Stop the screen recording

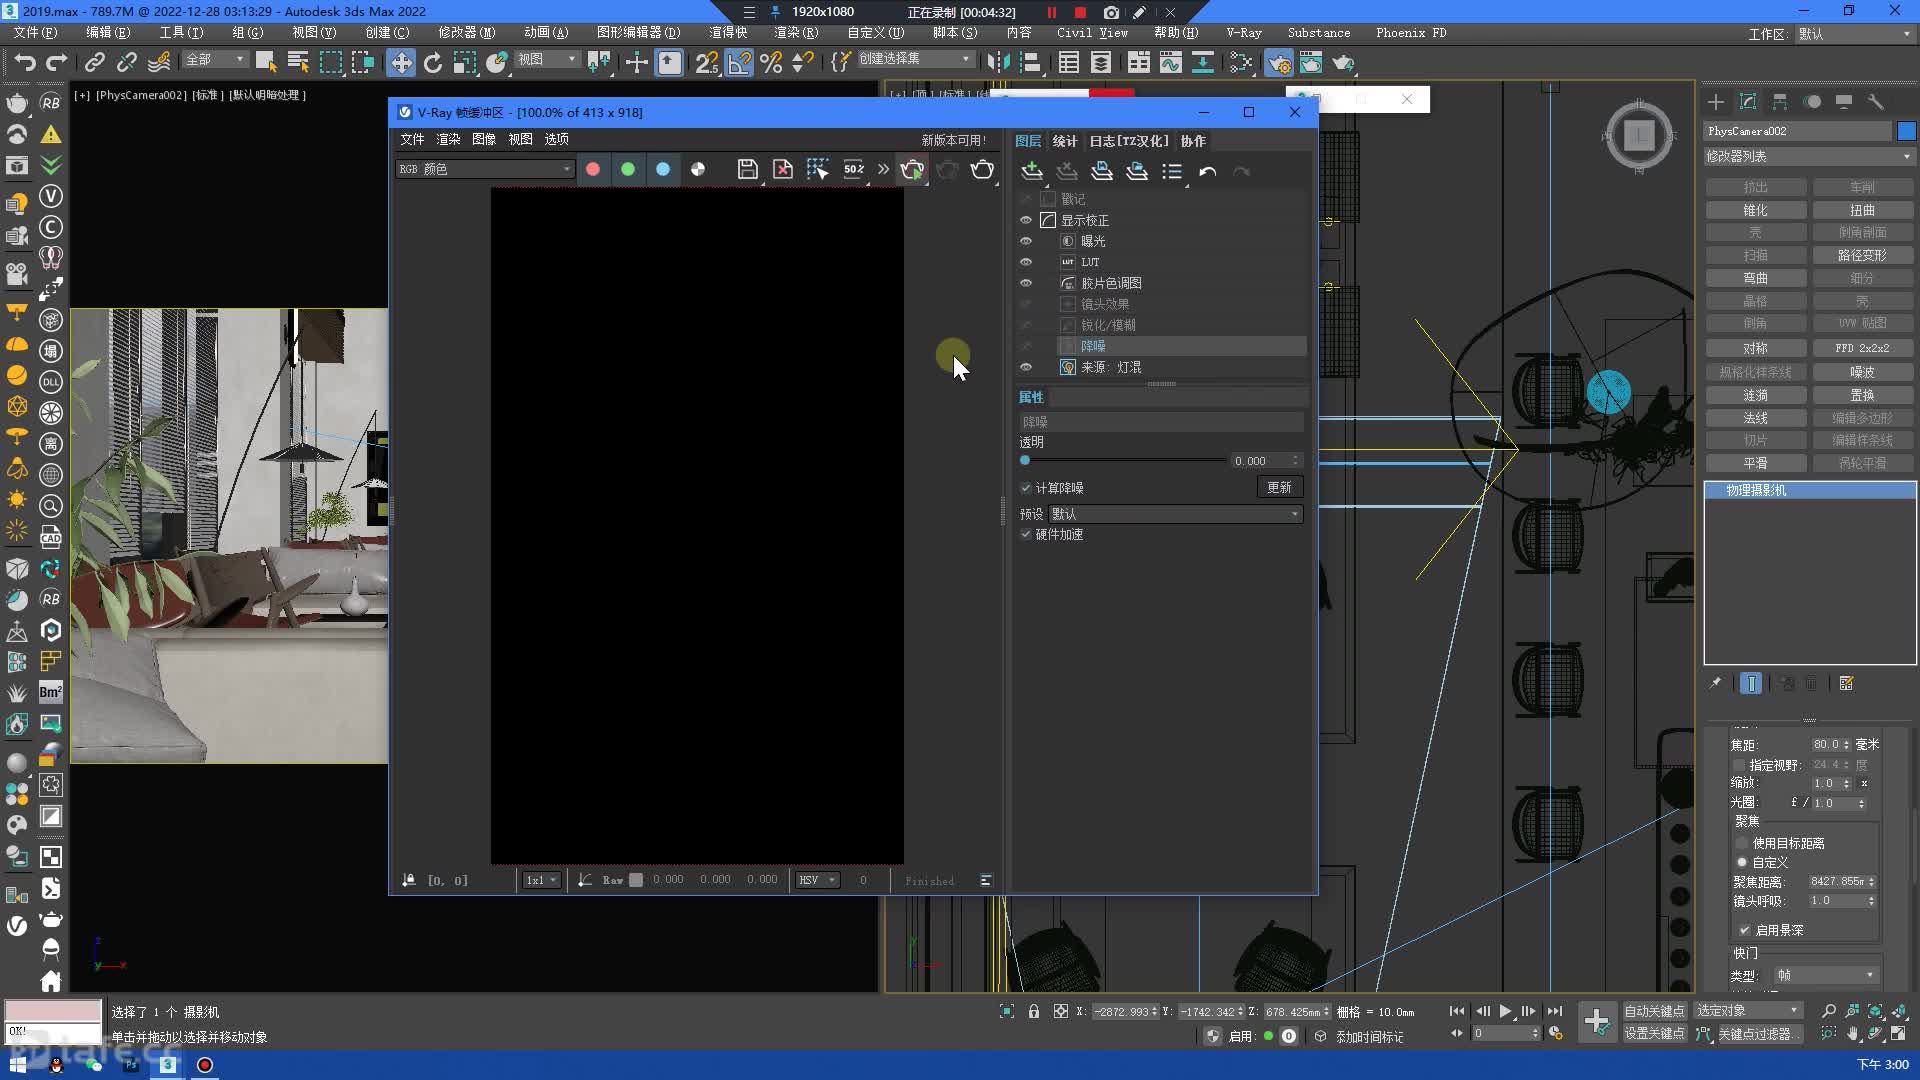[1080, 12]
